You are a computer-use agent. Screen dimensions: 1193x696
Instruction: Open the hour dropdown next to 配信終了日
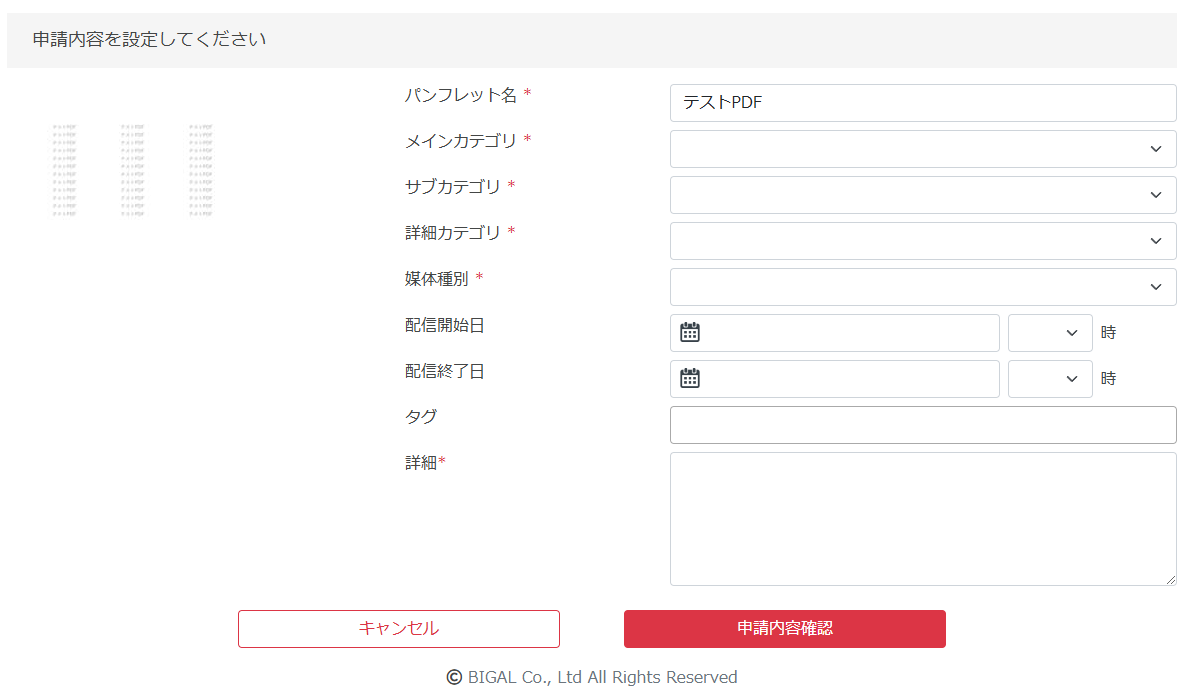[x=1050, y=378]
